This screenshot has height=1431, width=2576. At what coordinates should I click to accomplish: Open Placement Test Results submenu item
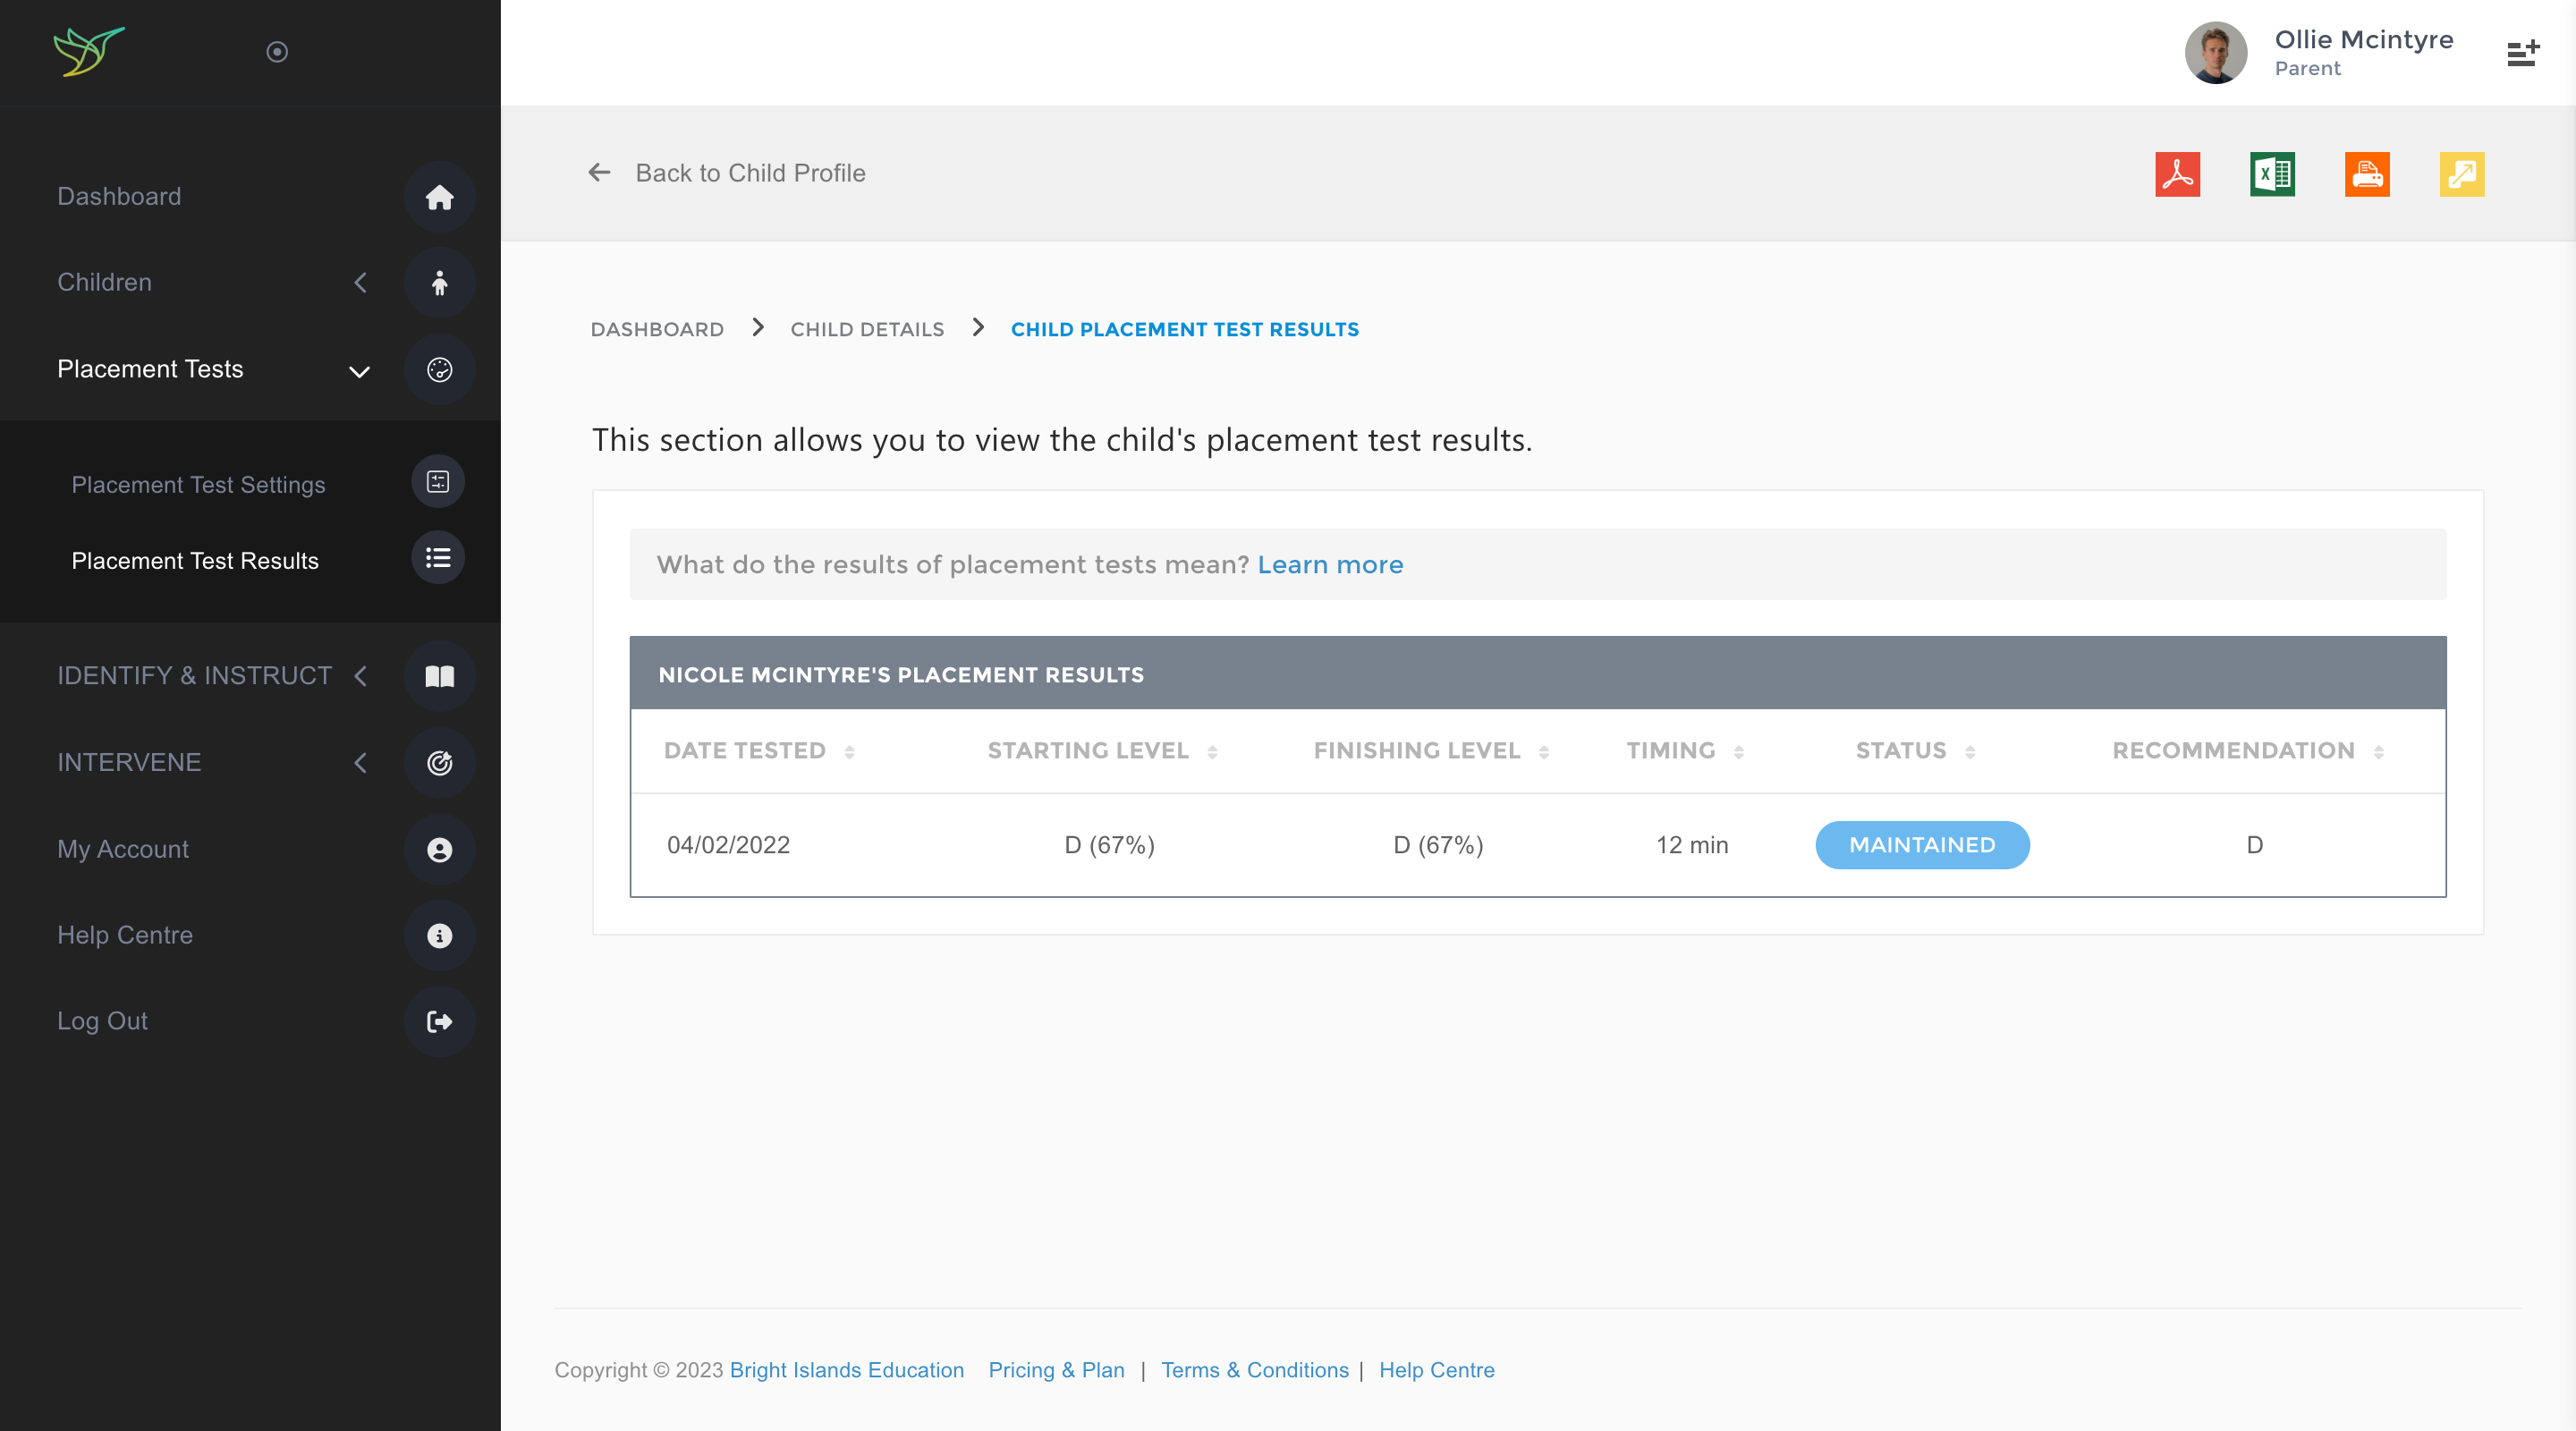[x=195, y=561]
